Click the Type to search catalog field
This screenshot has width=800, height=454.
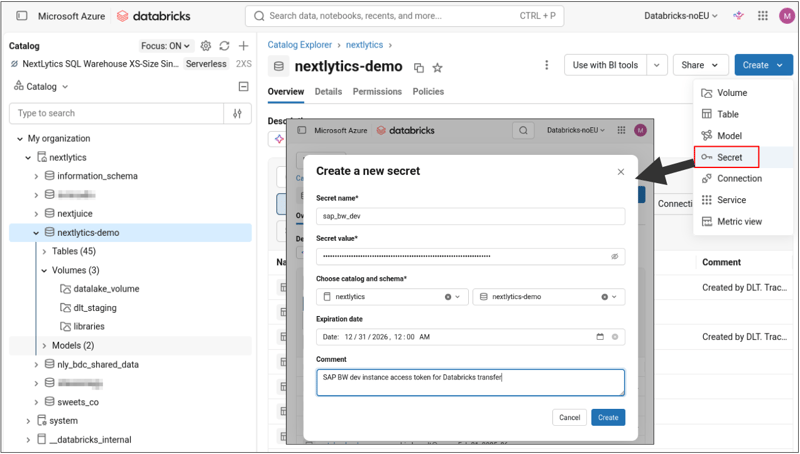[116, 113]
